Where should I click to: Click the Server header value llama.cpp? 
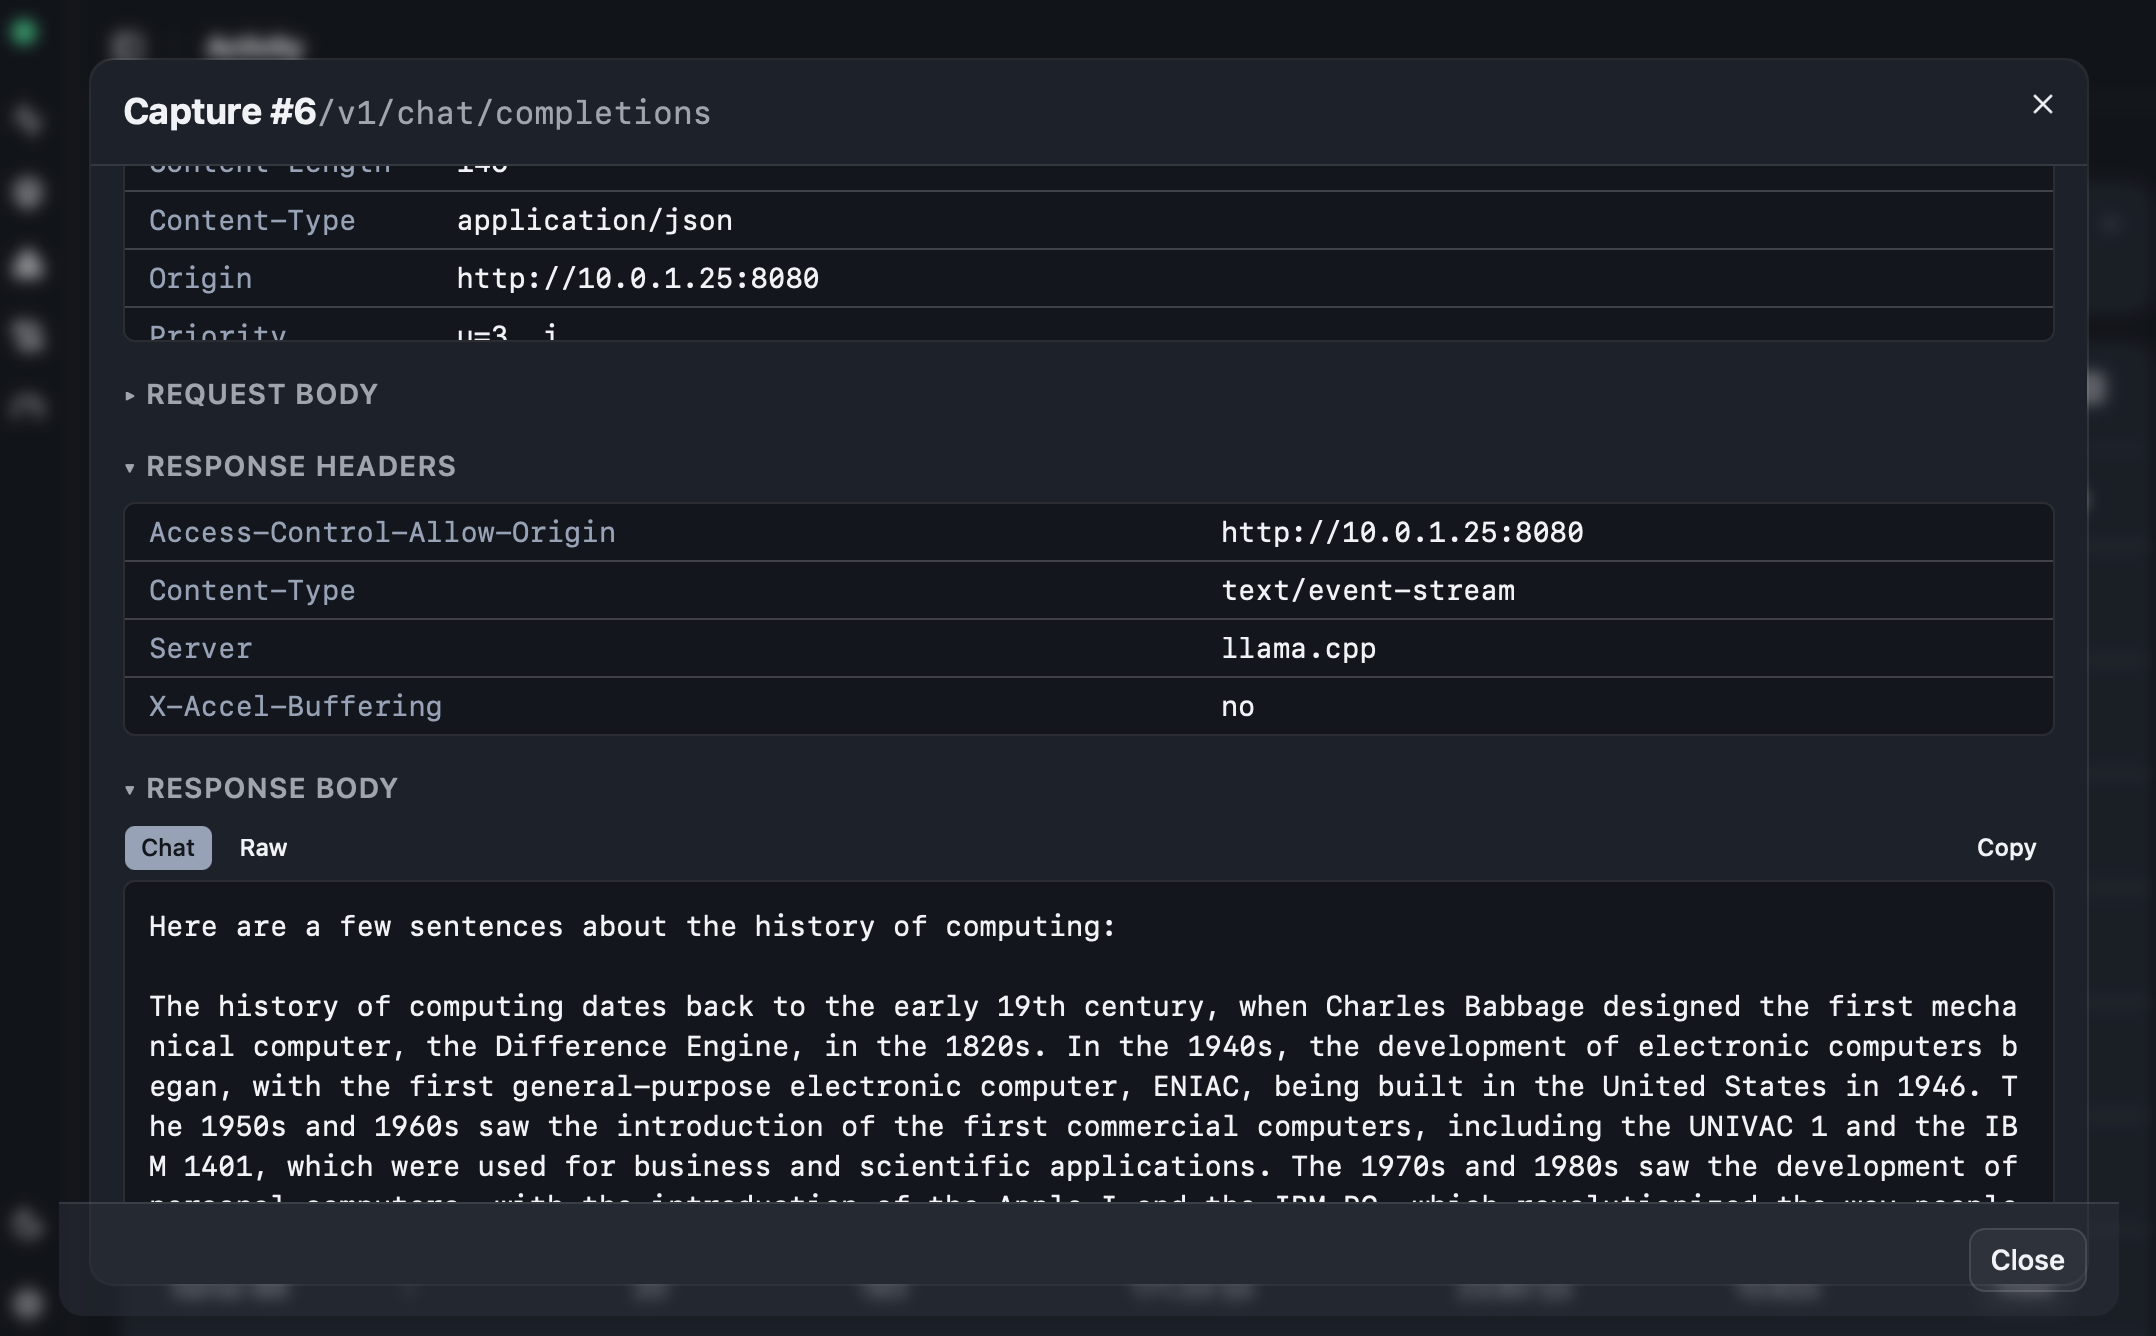pos(1298,648)
